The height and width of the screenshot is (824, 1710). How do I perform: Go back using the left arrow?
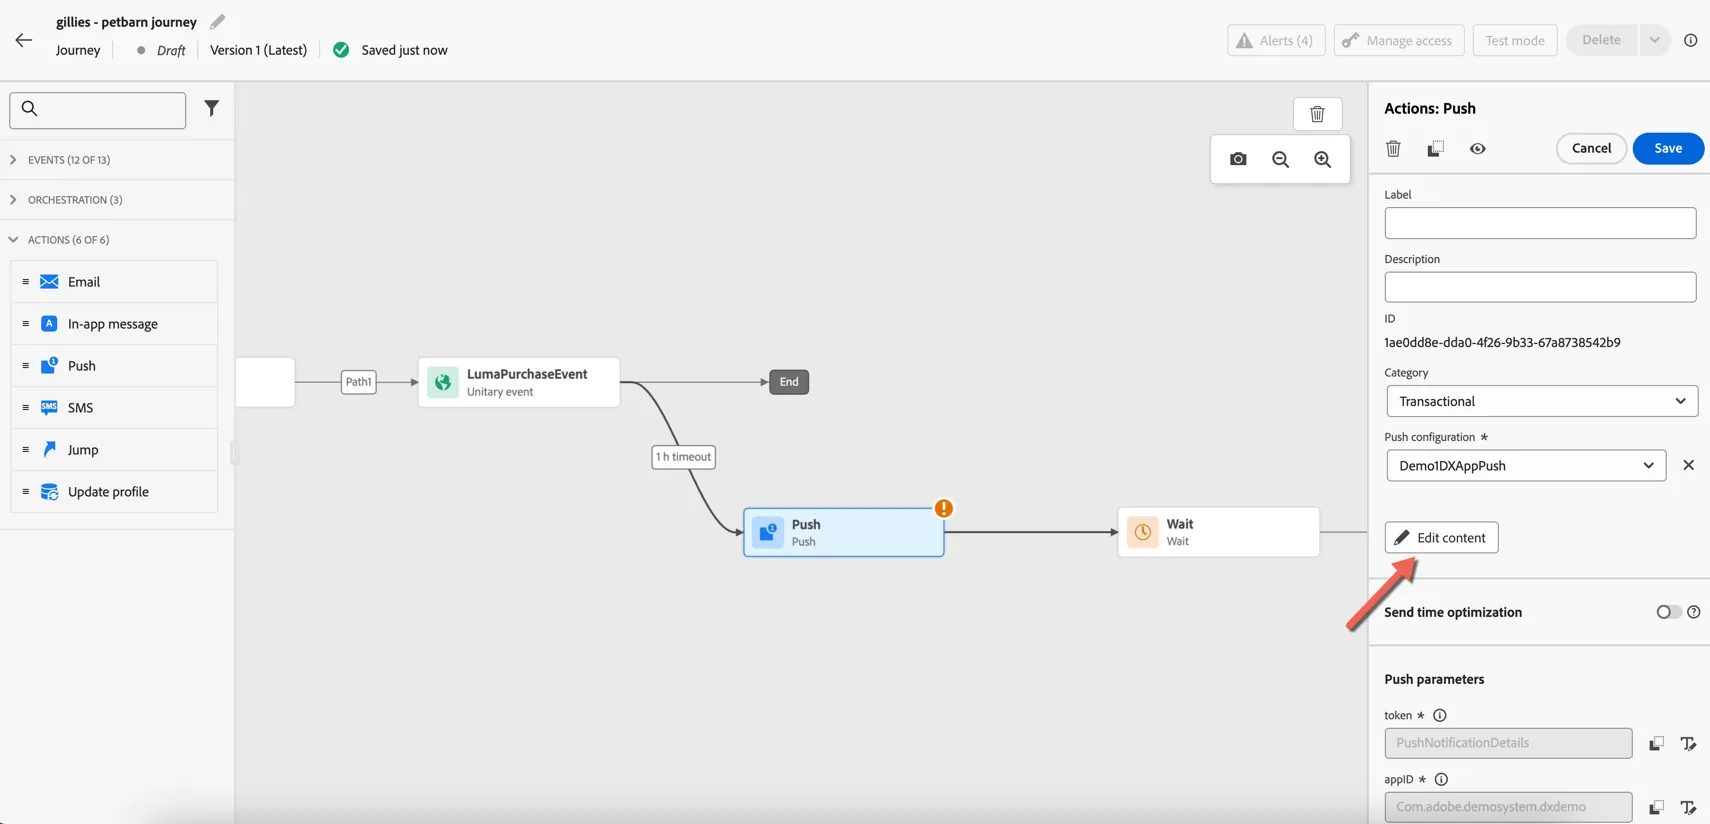click(23, 40)
